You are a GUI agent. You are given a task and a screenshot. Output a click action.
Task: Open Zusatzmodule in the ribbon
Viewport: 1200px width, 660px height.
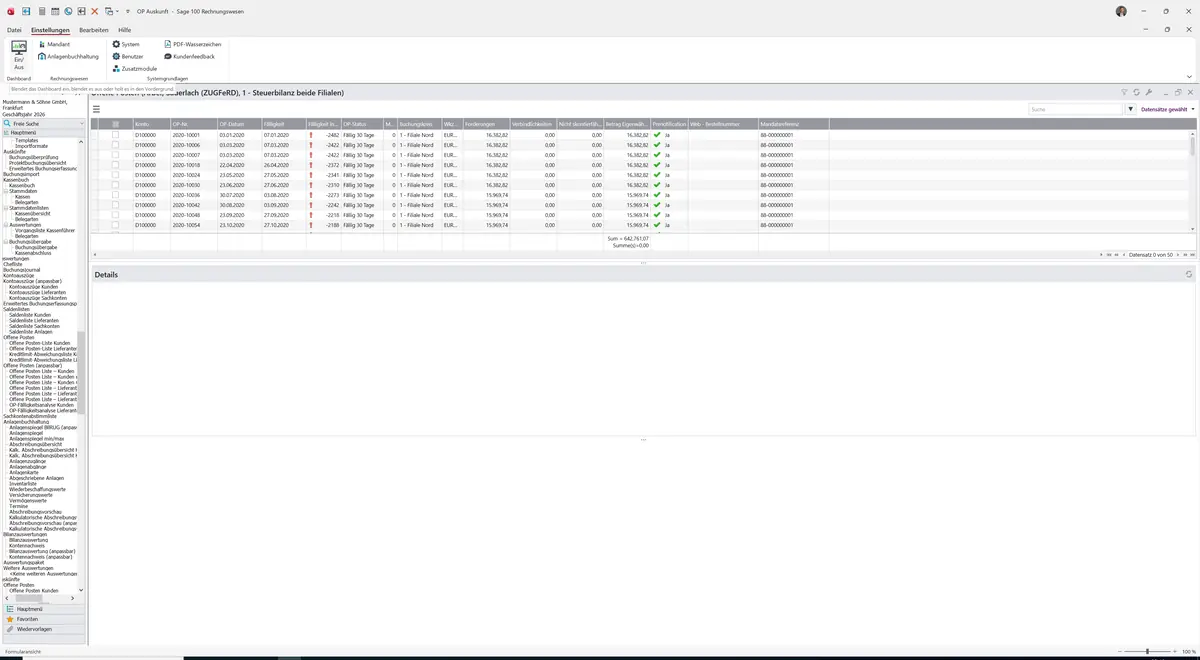[135, 69]
